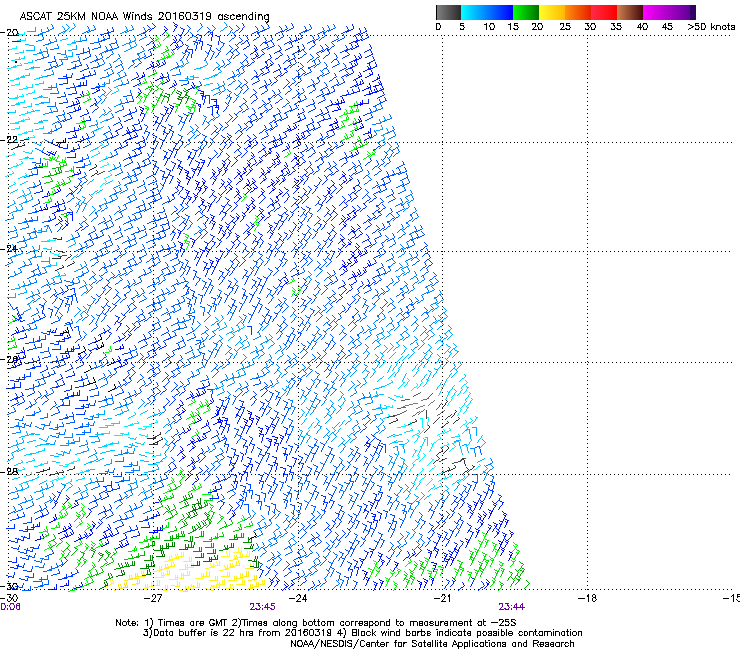Image resolution: width=740 pixels, height=650 pixels.
Task: Click the brown 35-40 knots legend band
Action: pyautogui.click(x=630, y=12)
